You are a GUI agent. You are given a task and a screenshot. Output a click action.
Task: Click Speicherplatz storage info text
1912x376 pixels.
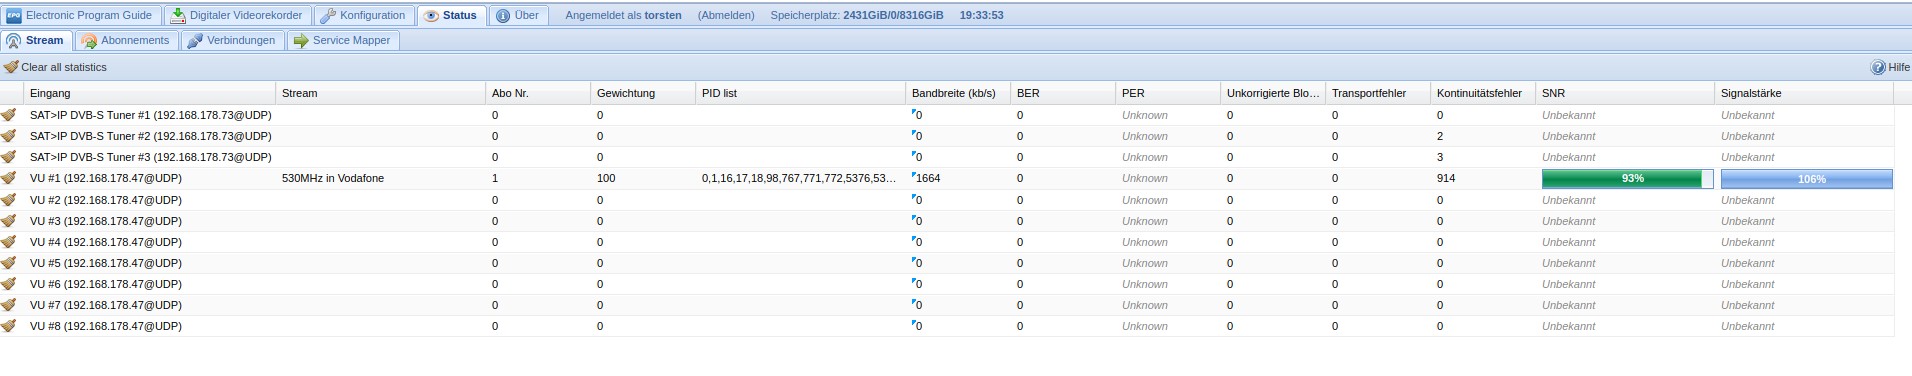pos(857,15)
